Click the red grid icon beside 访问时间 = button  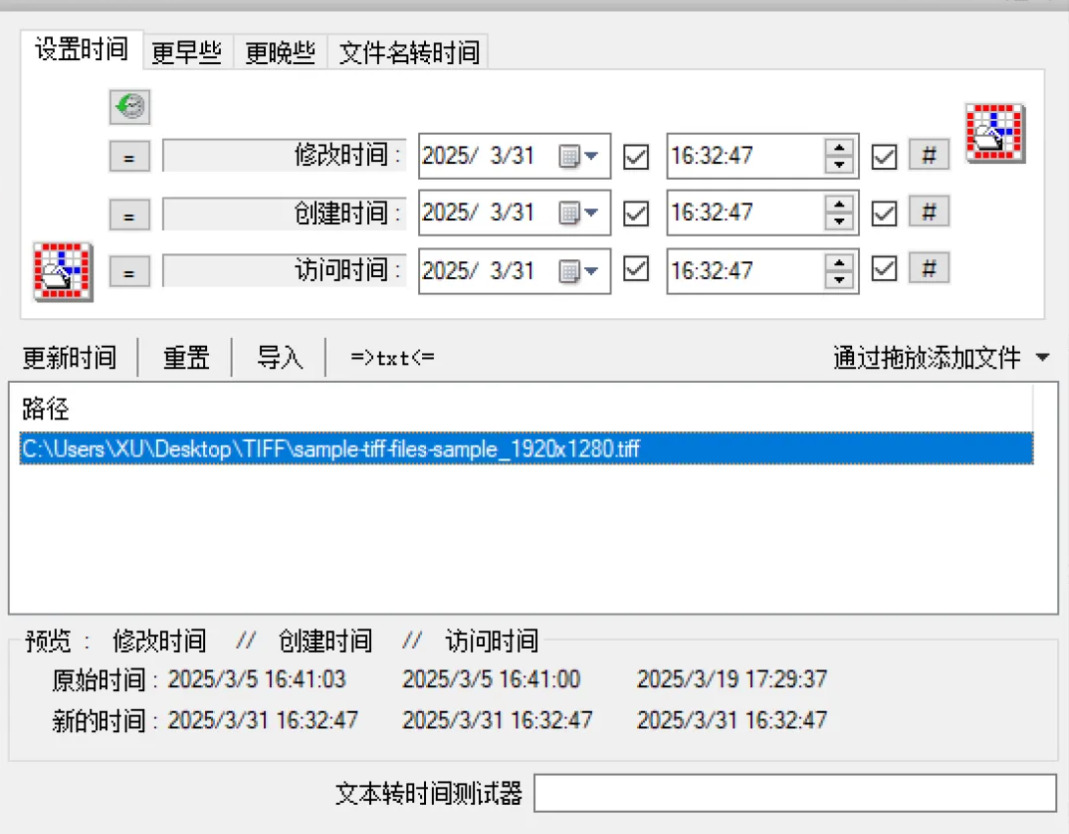(63, 271)
